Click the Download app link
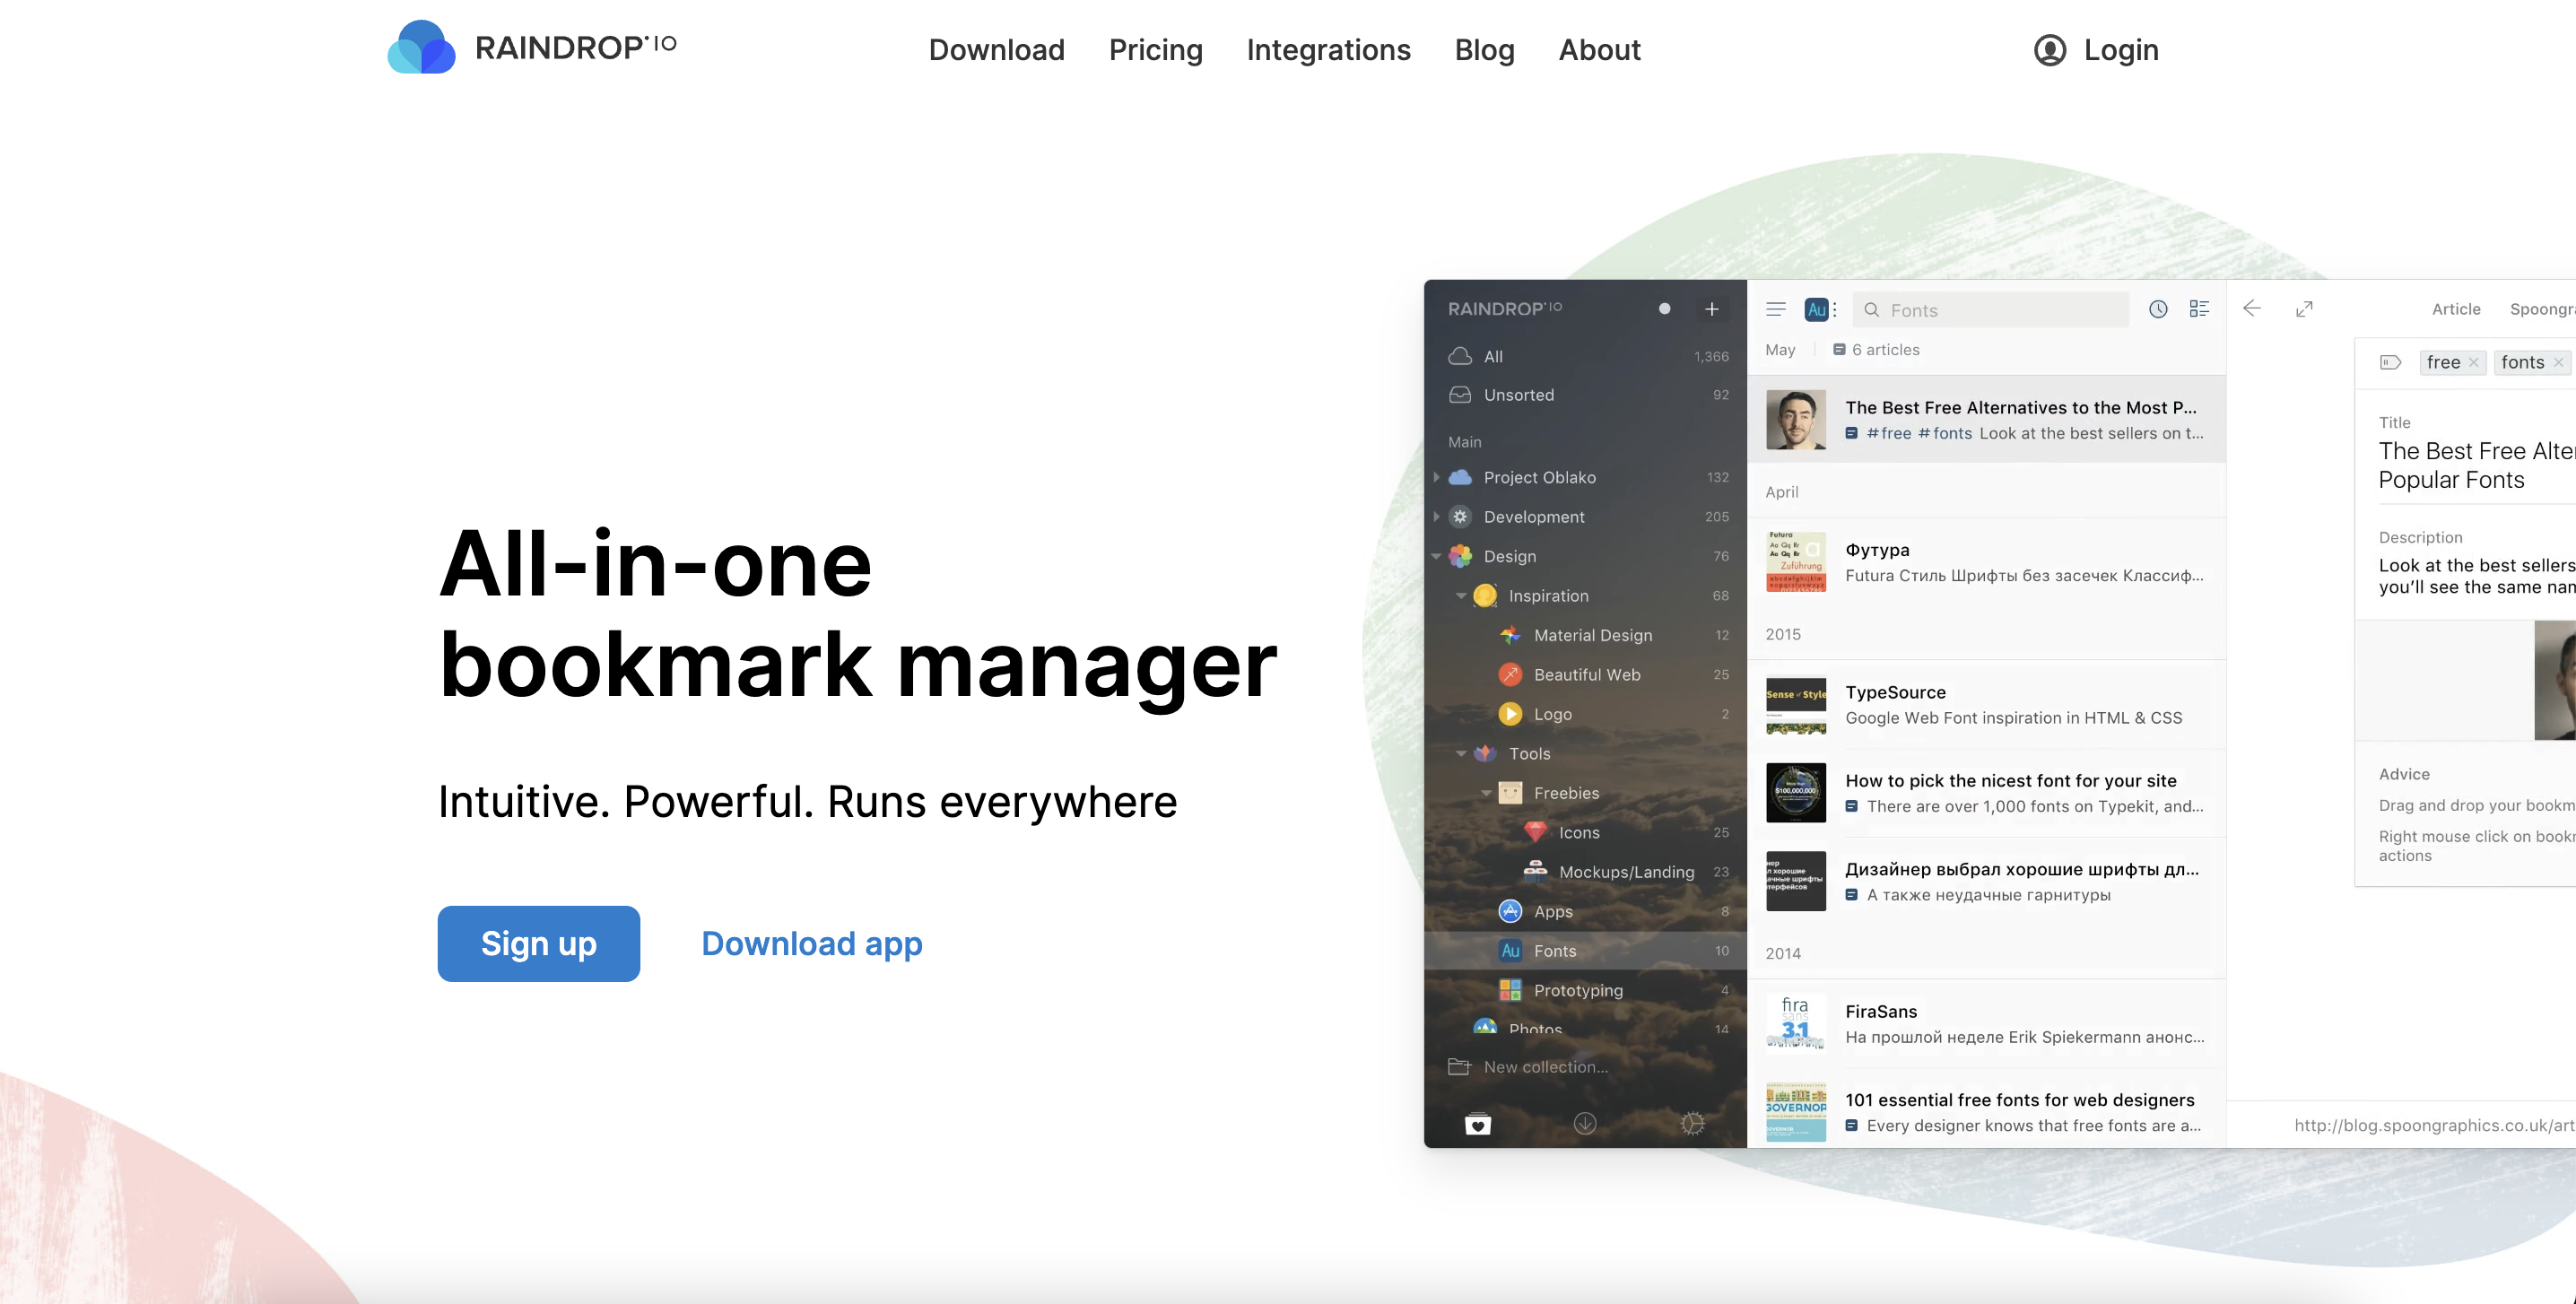This screenshot has width=2576, height=1304. (x=812, y=944)
